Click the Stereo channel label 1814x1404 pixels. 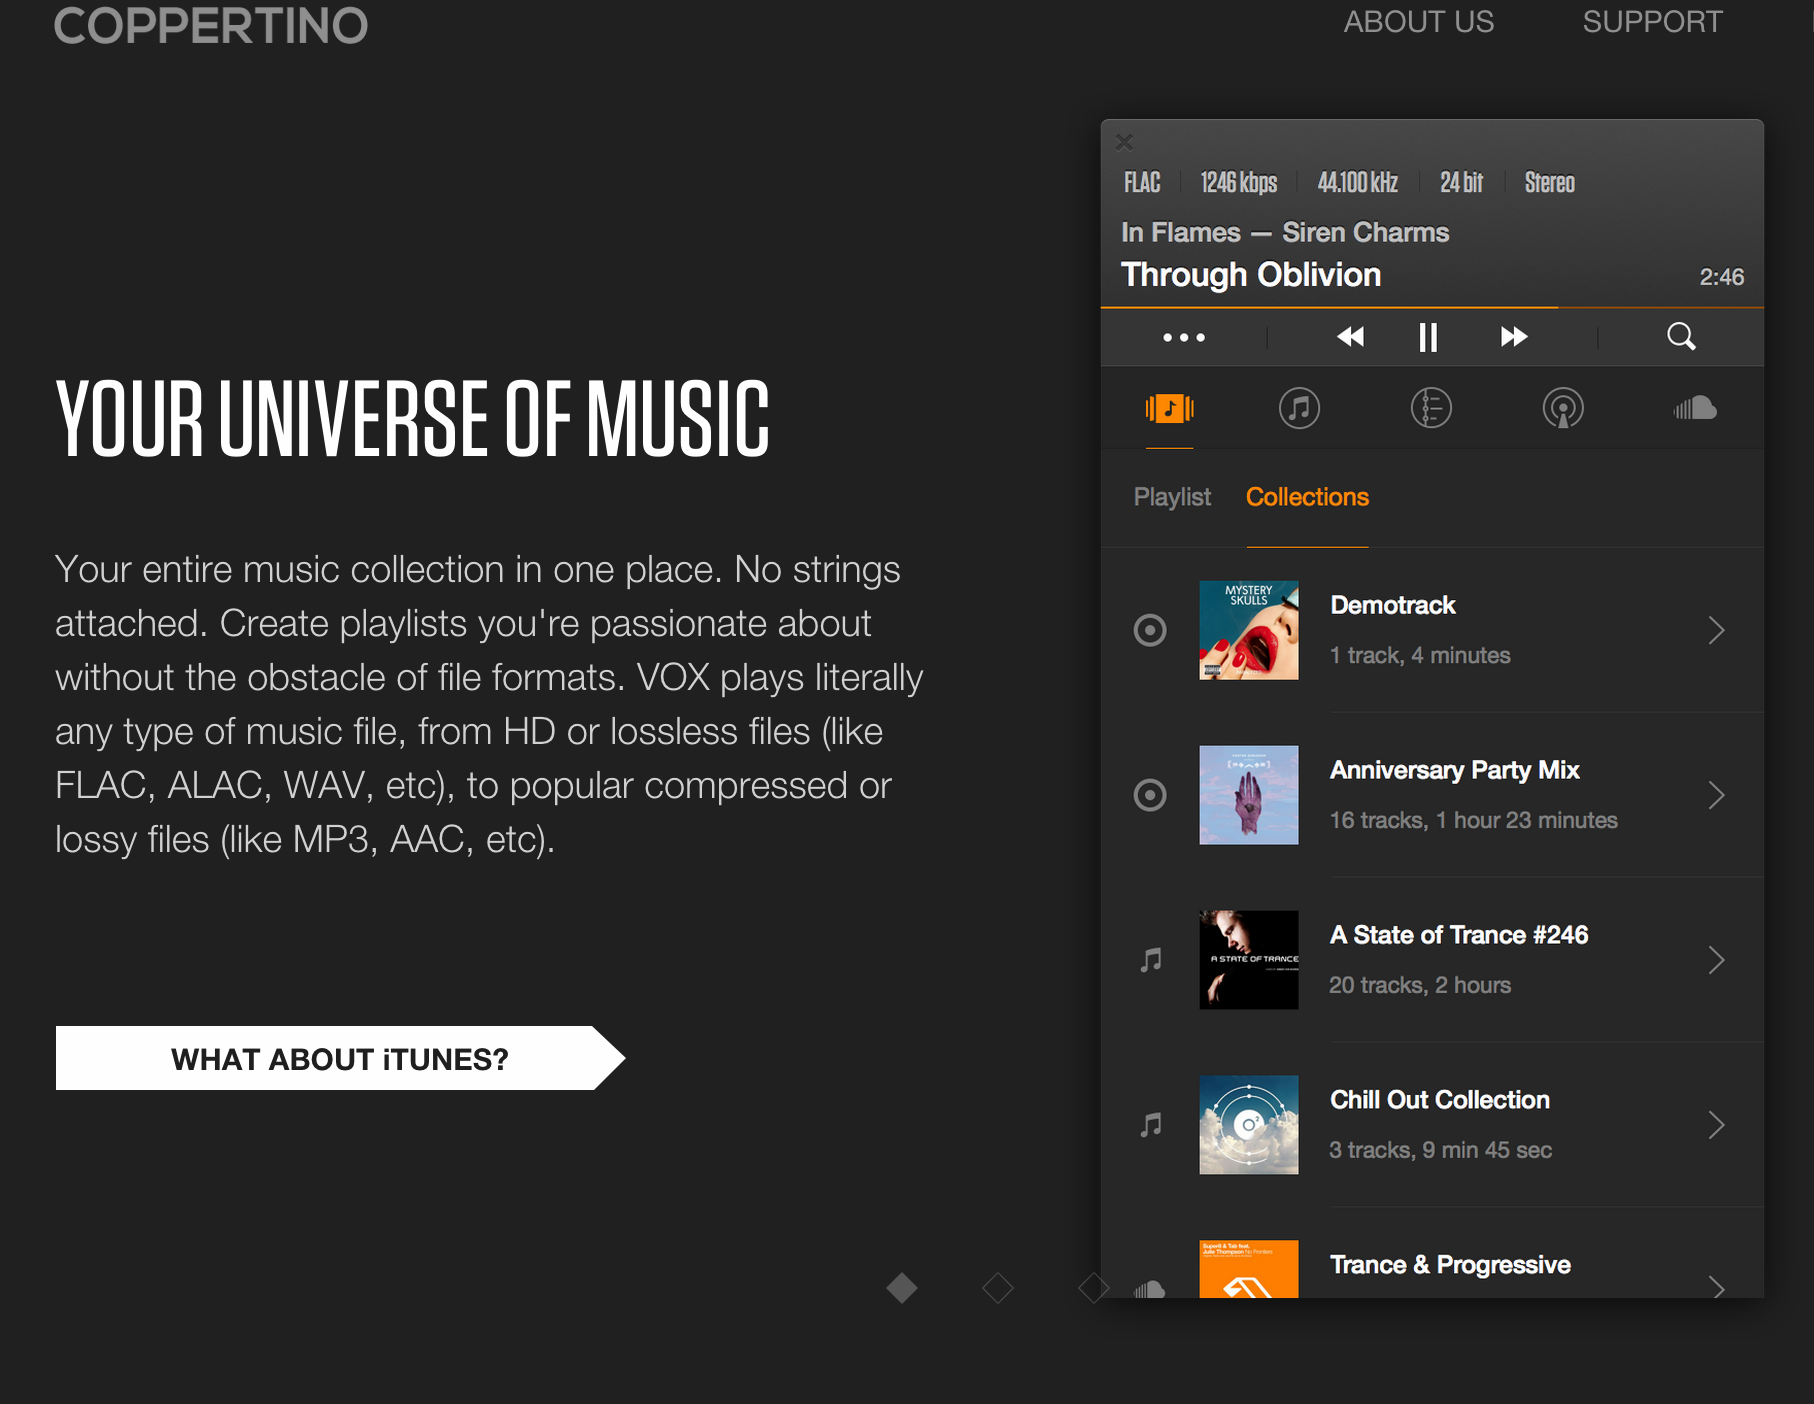pos(1549,183)
